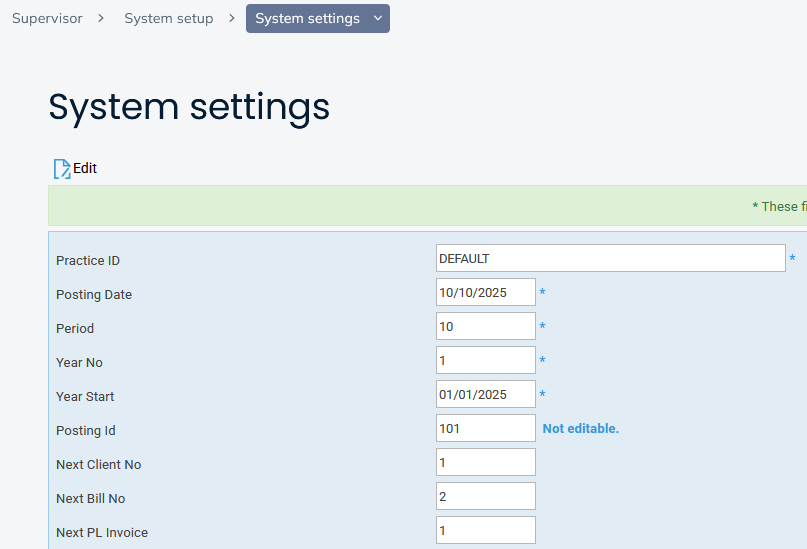Click the System settings page heading
The height and width of the screenshot is (549, 807).
[x=189, y=107]
